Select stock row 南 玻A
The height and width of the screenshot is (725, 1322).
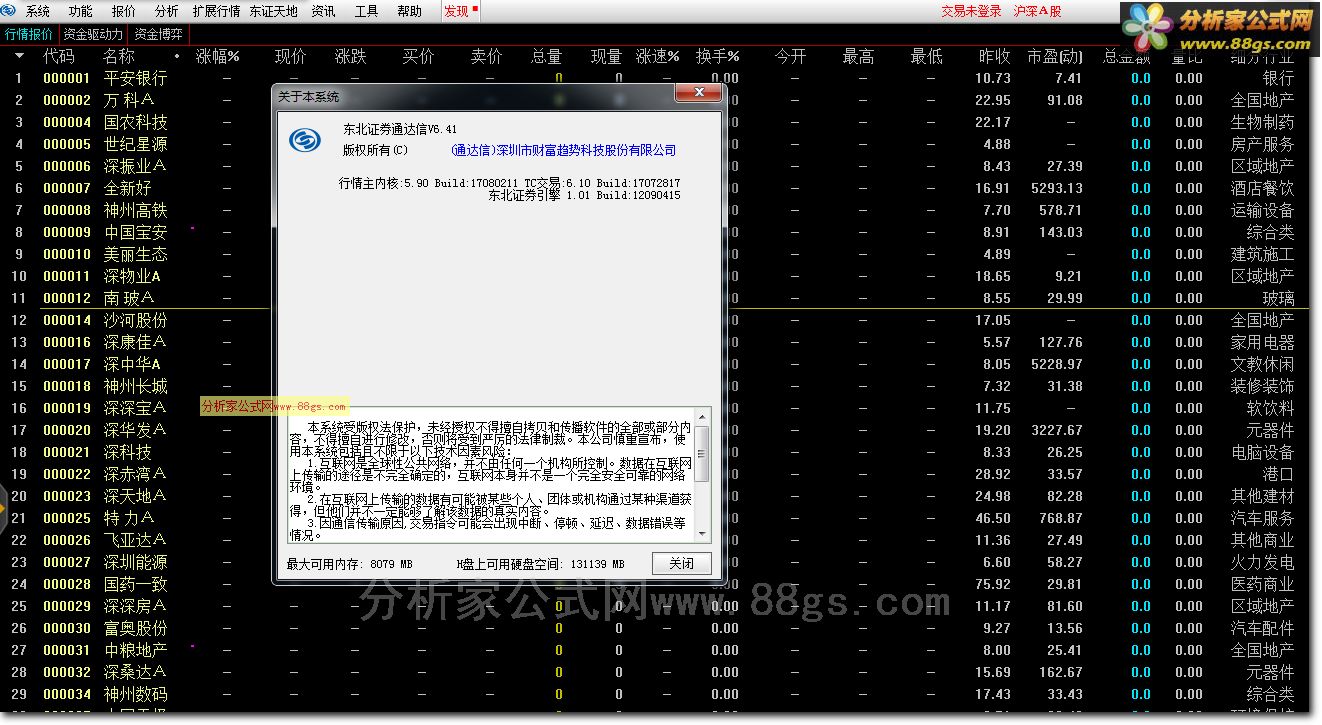pos(128,298)
